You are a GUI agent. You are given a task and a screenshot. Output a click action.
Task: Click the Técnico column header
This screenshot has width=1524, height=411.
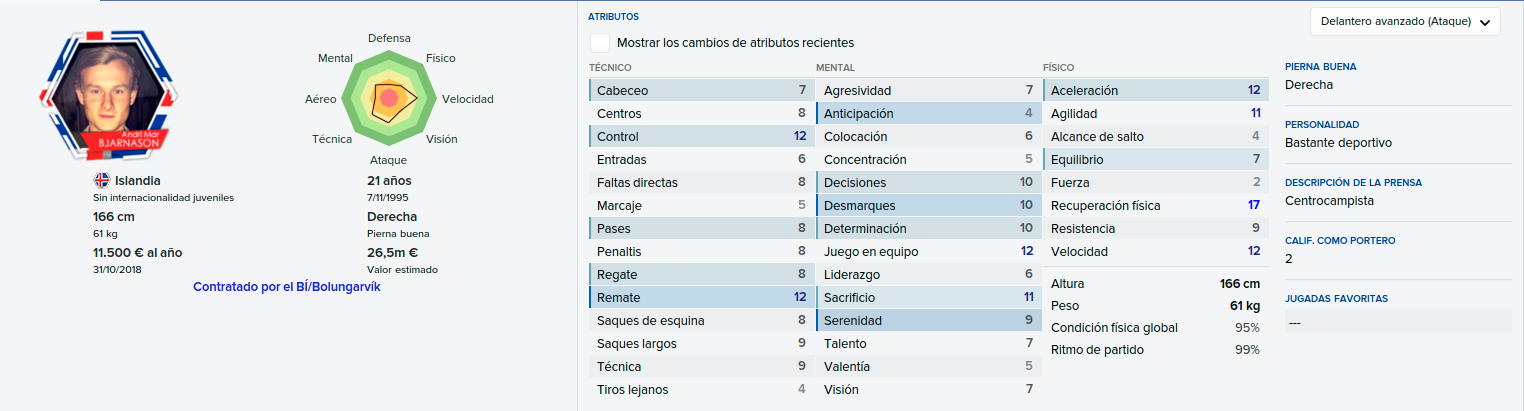(x=610, y=67)
